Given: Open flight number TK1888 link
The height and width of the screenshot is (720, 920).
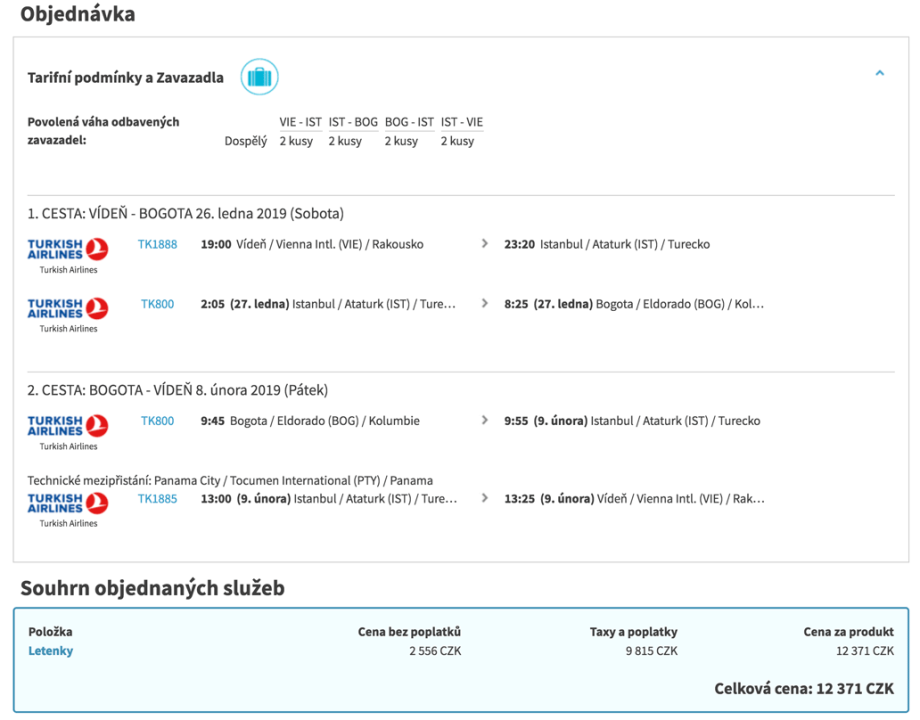Looking at the screenshot, I should pyautogui.click(x=157, y=244).
